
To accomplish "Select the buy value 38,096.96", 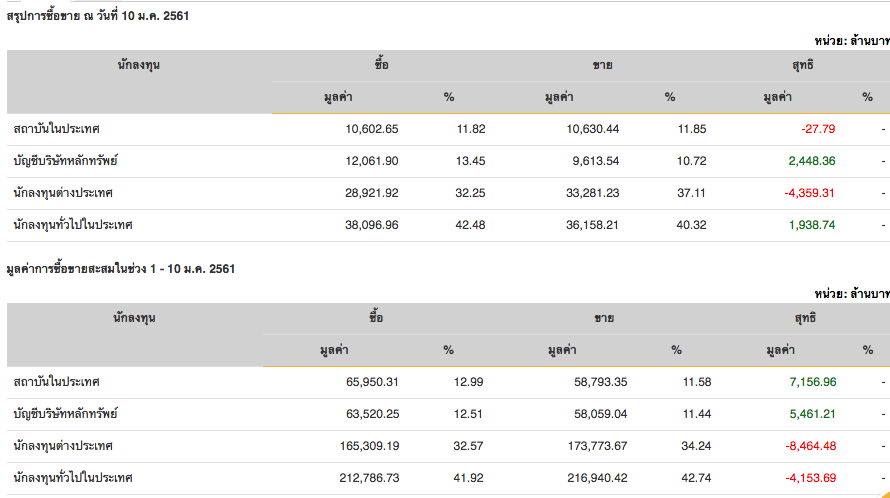I will (x=371, y=225).
